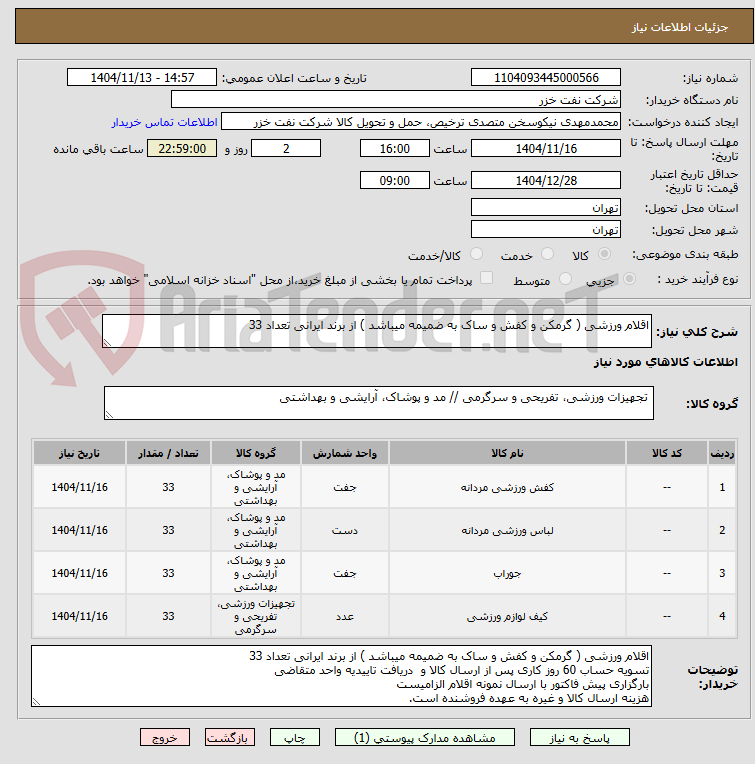Click the price validity time 09:00 field

tap(395, 180)
